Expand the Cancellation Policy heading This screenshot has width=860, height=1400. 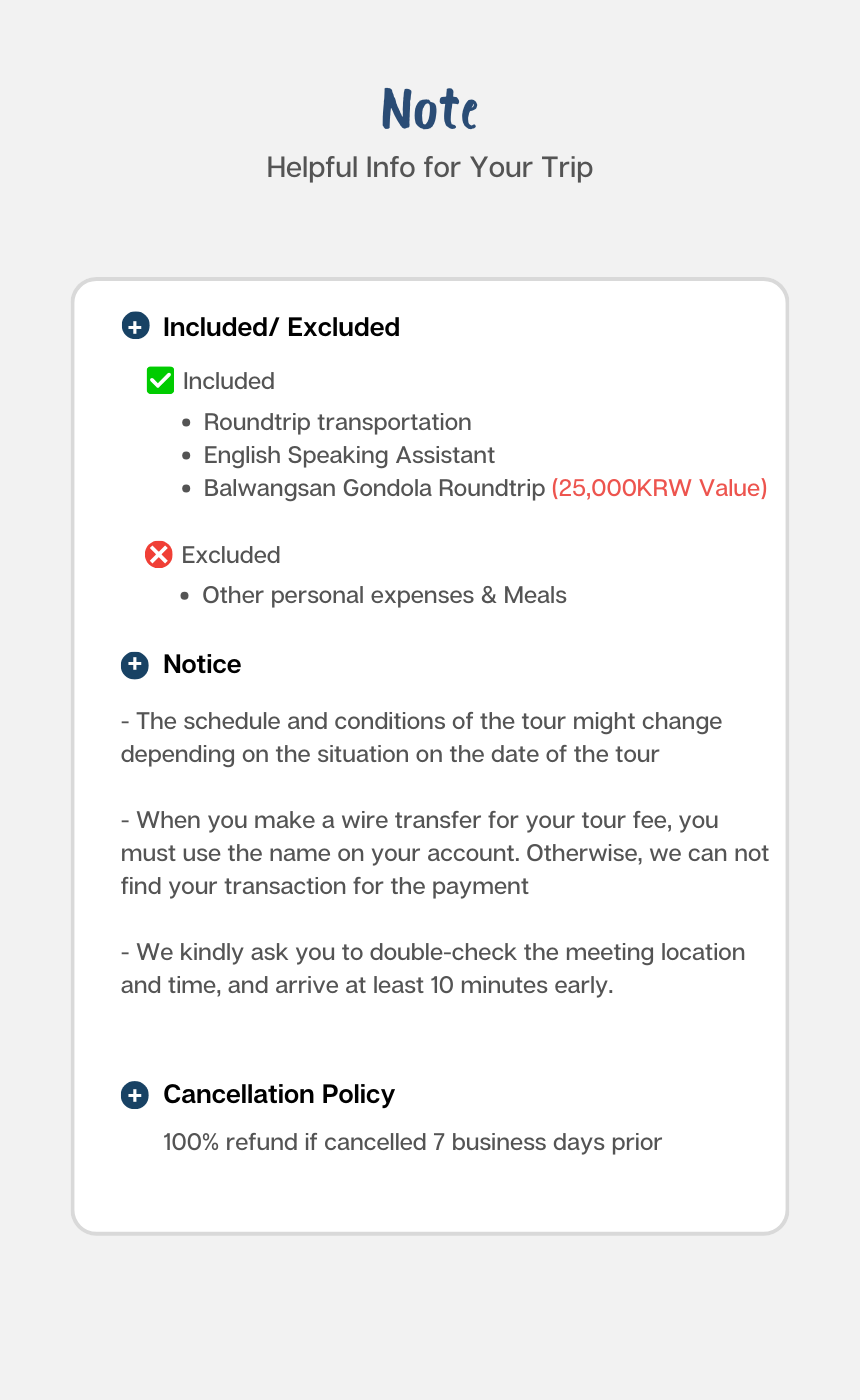coord(279,1095)
